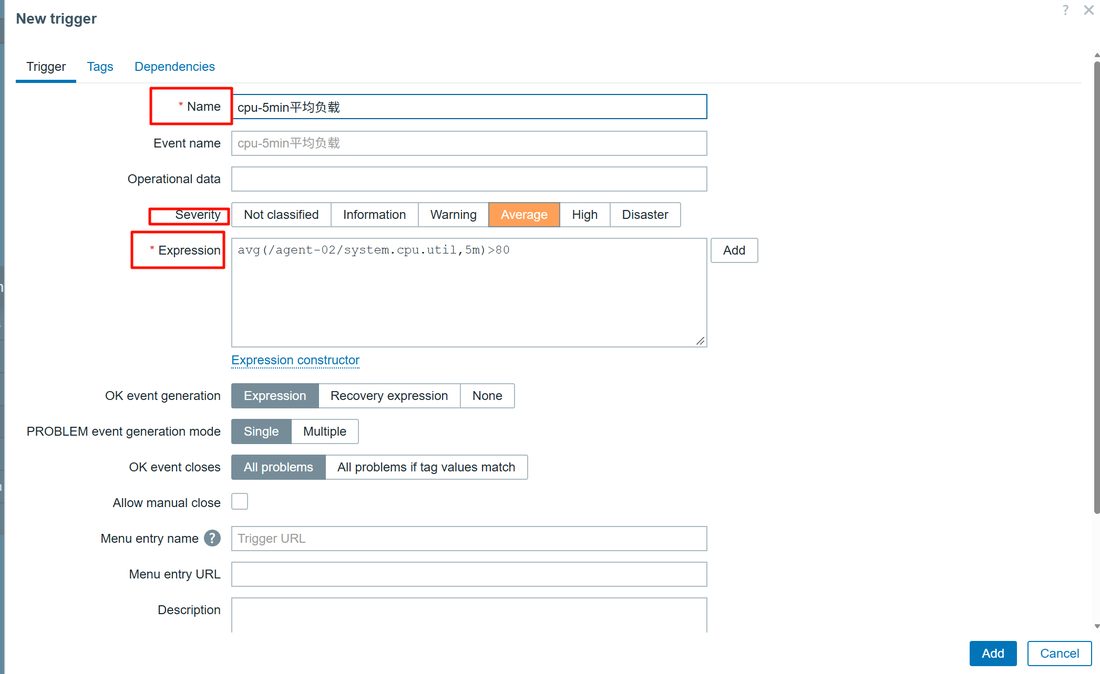Set severity to Warning
The width and height of the screenshot is (1100, 674).
click(x=453, y=215)
